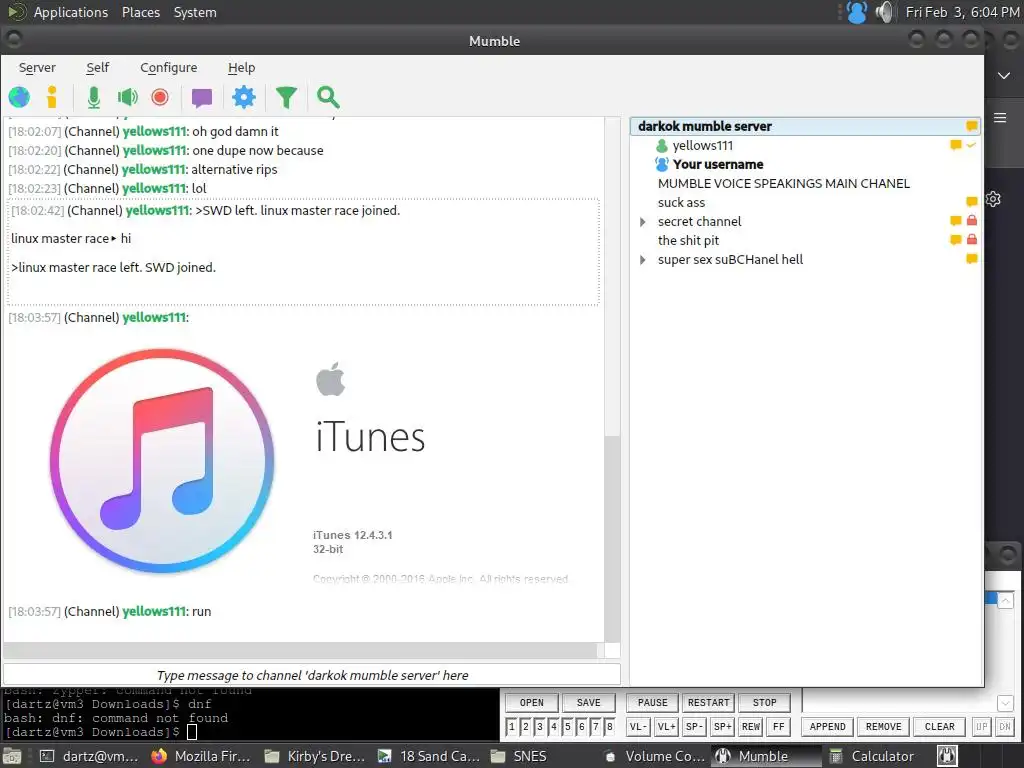The height and width of the screenshot is (768, 1024).
Task: Toggle deafen speaker icon in Mumble toolbar
Action: (x=127, y=97)
